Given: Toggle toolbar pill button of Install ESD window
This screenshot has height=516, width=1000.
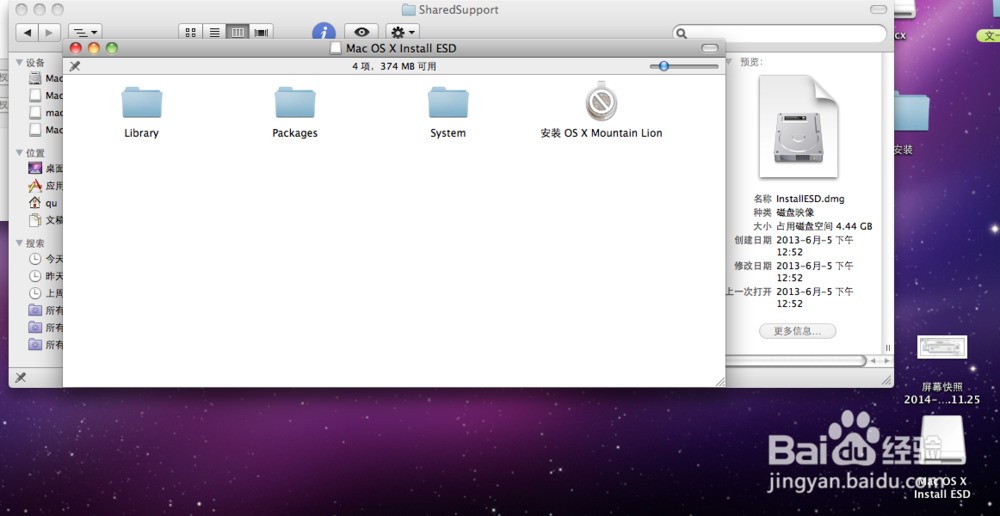Looking at the screenshot, I should 709,48.
